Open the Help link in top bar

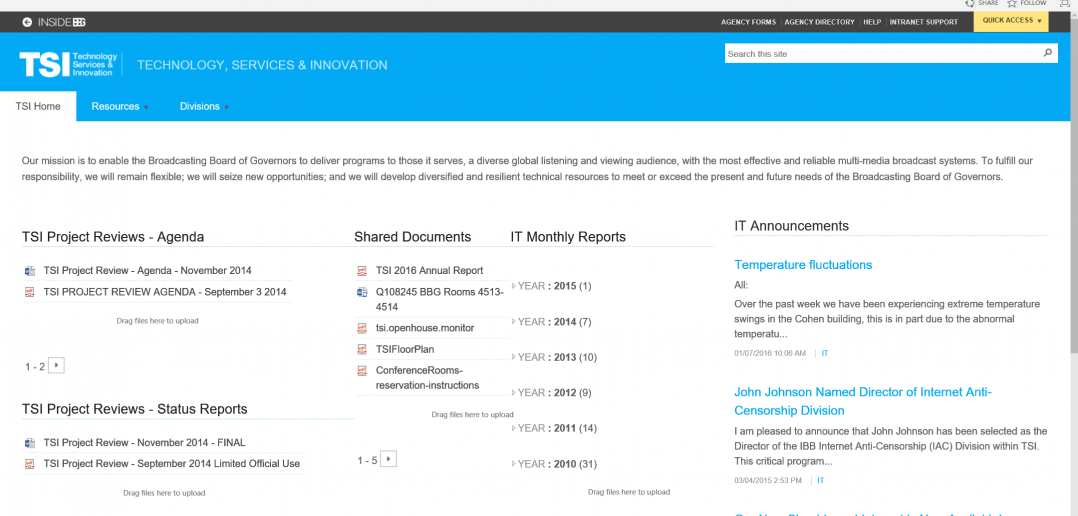point(872,22)
